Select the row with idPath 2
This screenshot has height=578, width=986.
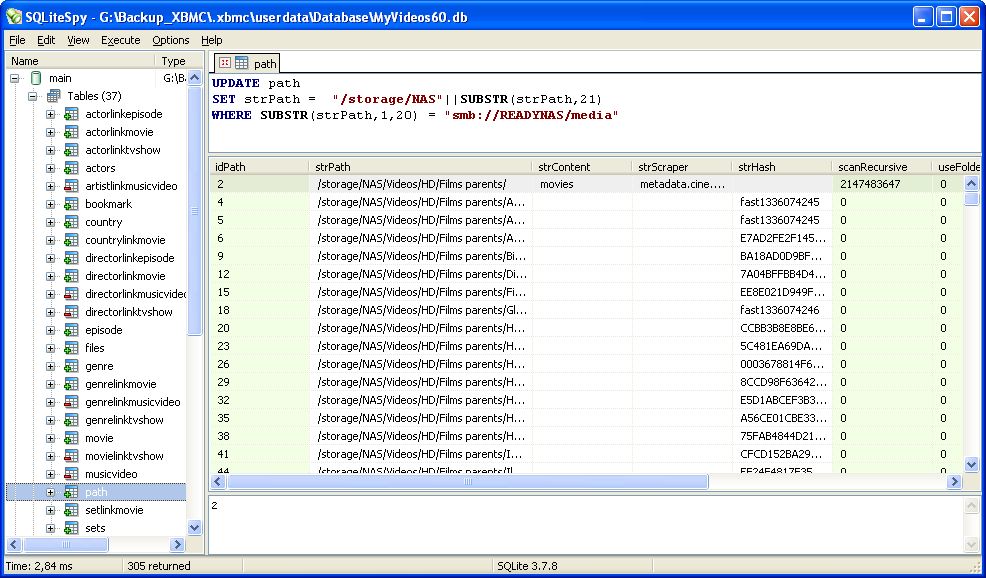(x=586, y=184)
